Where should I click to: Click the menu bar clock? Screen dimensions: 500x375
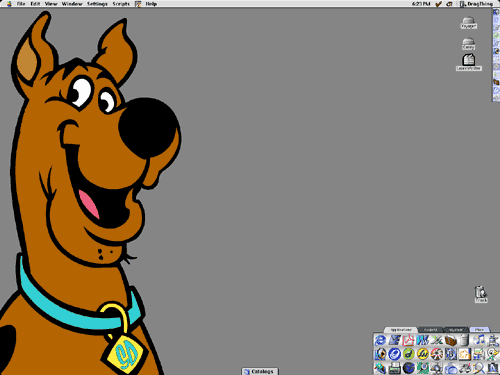pyautogui.click(x=421, y=4)
